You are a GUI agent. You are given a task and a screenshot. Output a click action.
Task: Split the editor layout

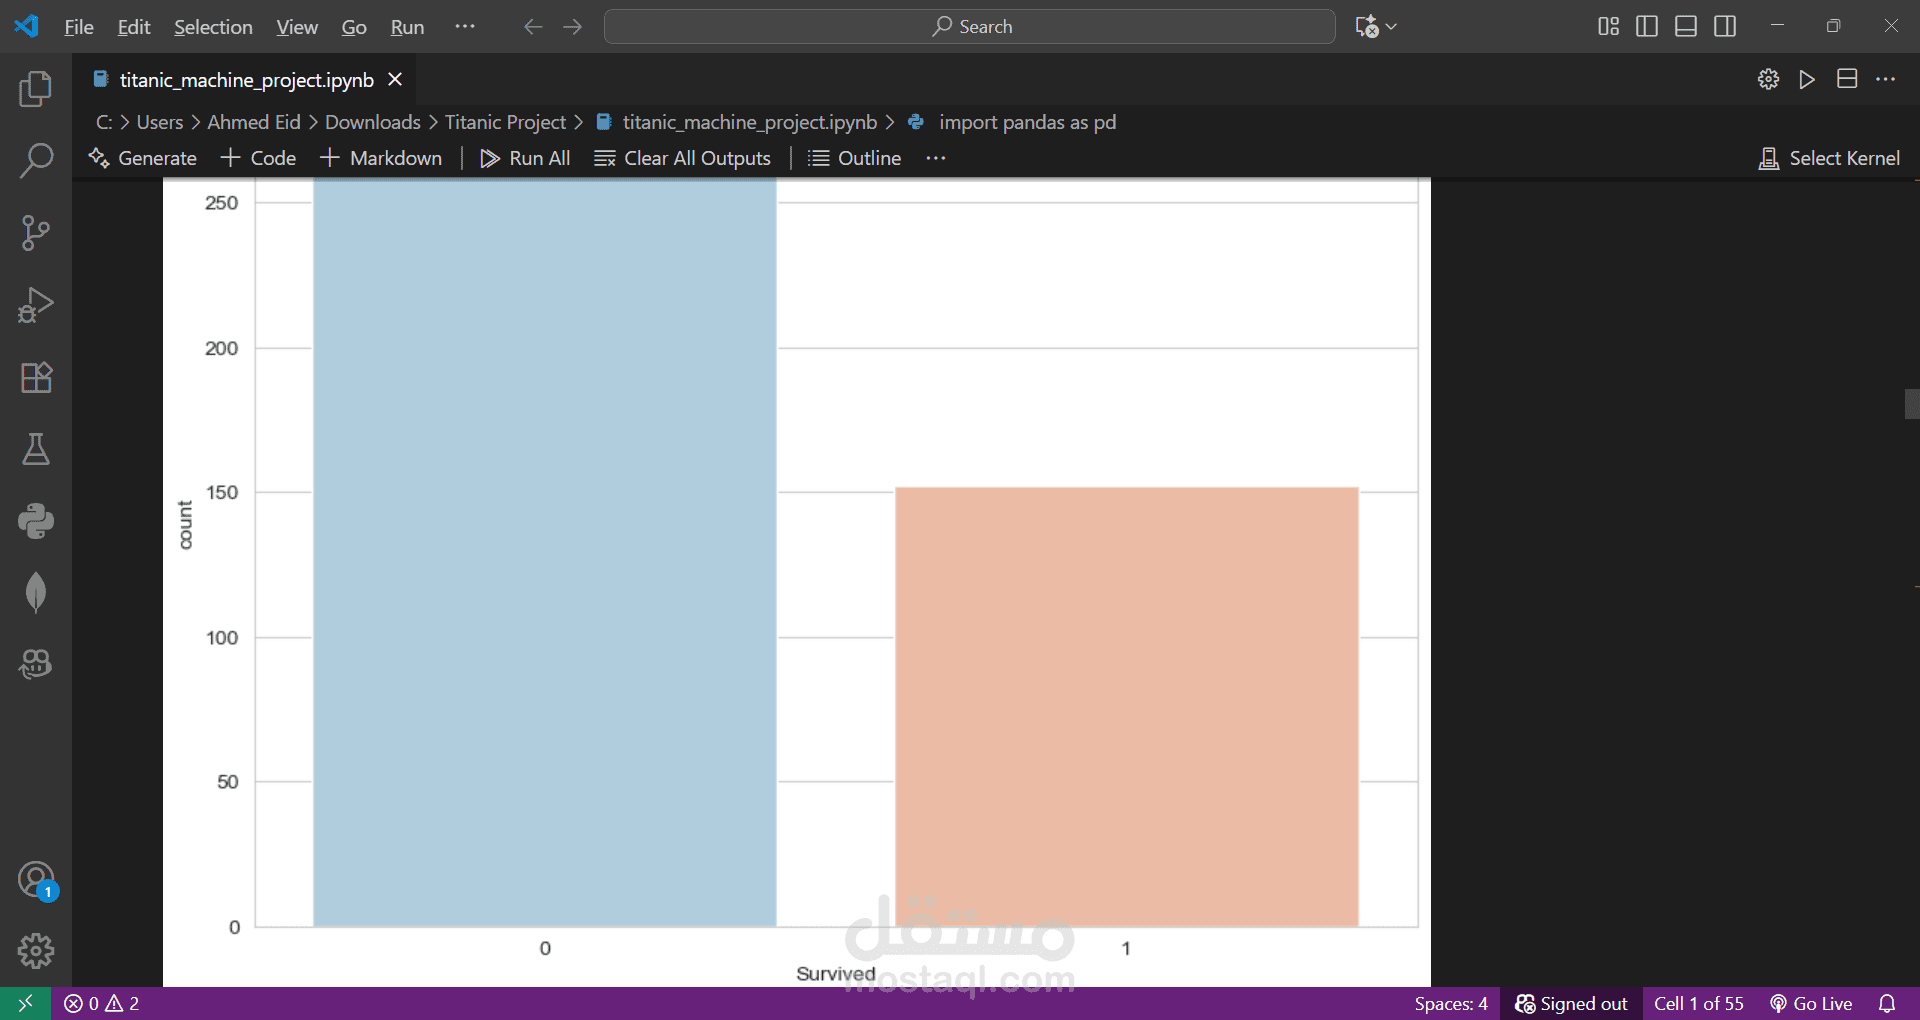pos(1847,79)
